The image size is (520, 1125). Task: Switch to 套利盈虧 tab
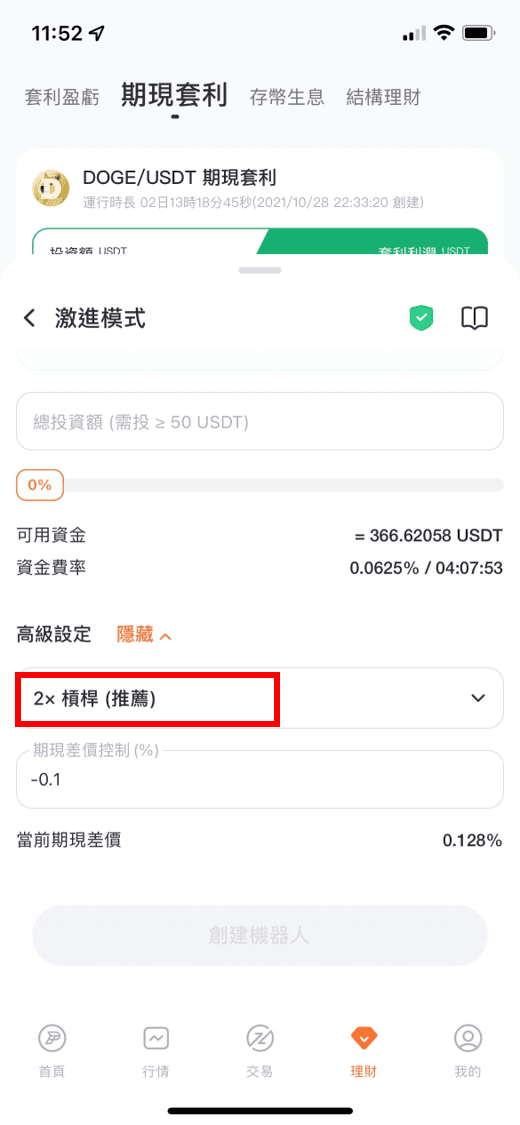(x=62, y=97)
